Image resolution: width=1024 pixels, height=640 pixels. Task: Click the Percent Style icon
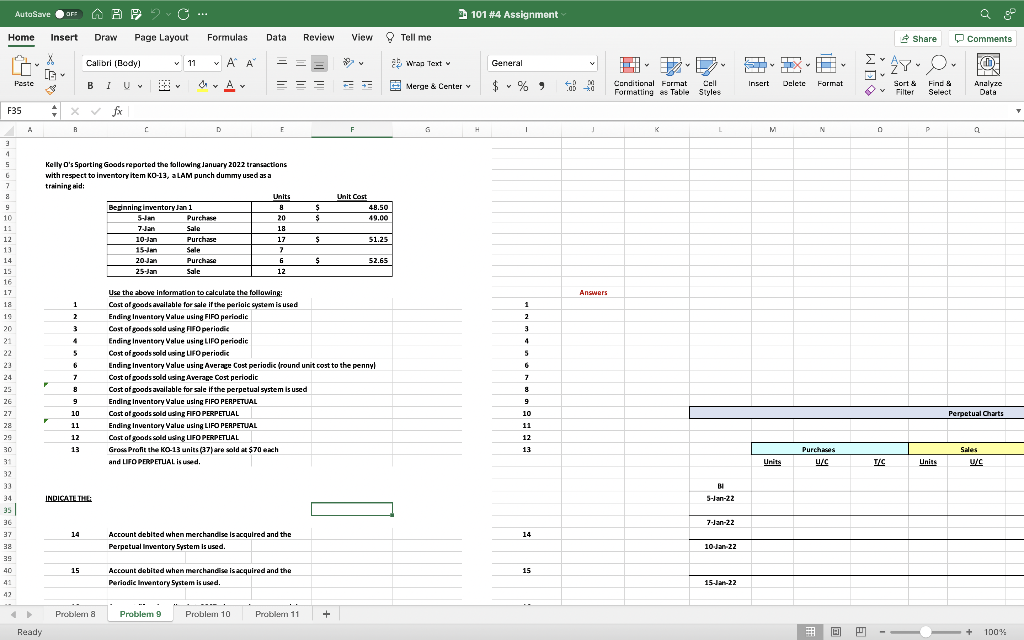click(x=523, y=86)
